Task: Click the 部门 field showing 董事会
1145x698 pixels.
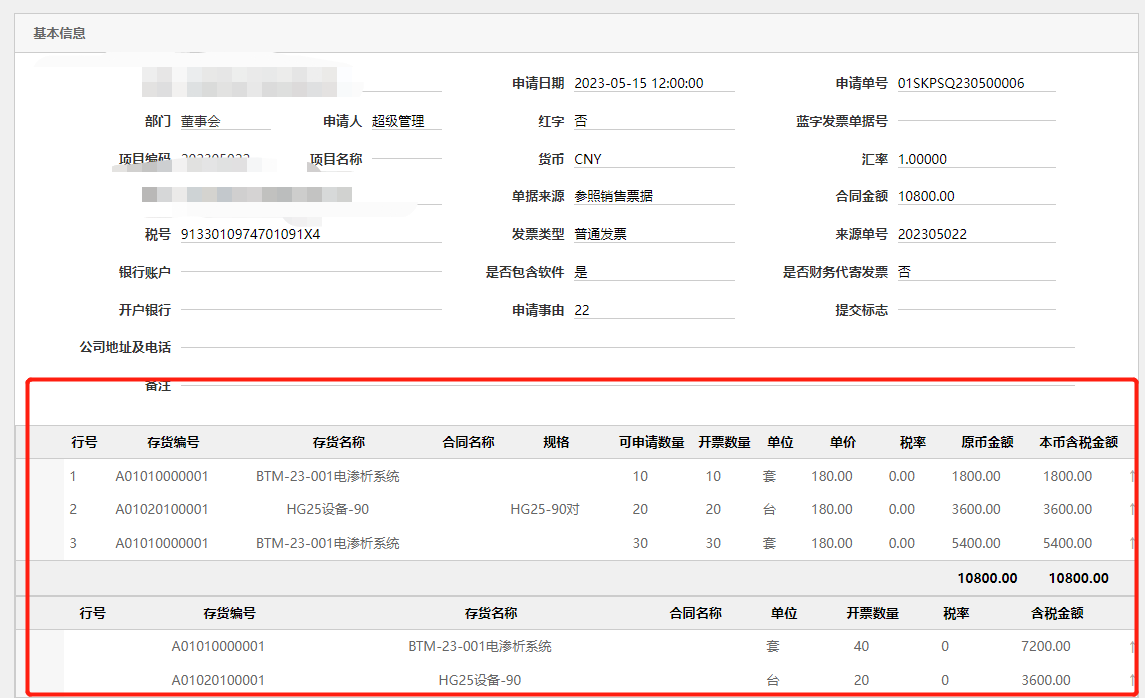Action: pyautogui.click(x=225, y=121)
